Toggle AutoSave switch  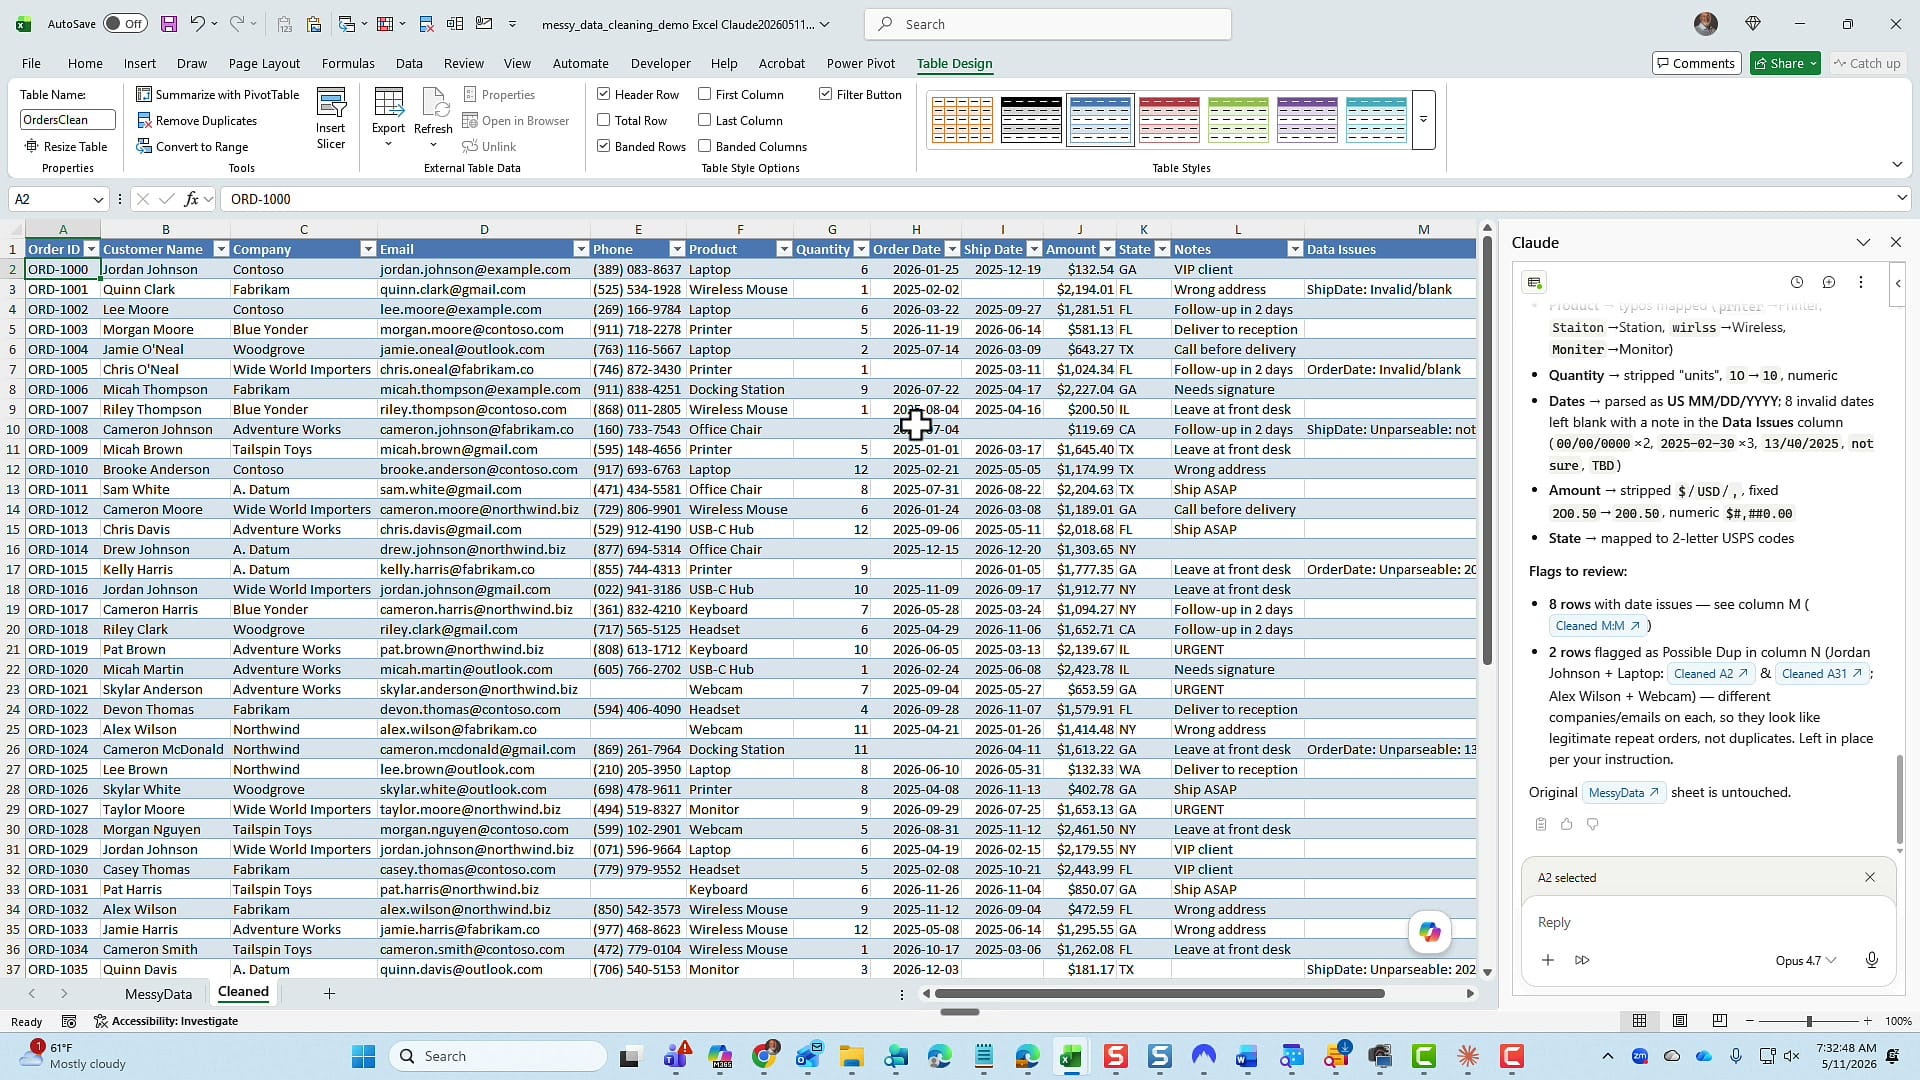coord(124,24)
